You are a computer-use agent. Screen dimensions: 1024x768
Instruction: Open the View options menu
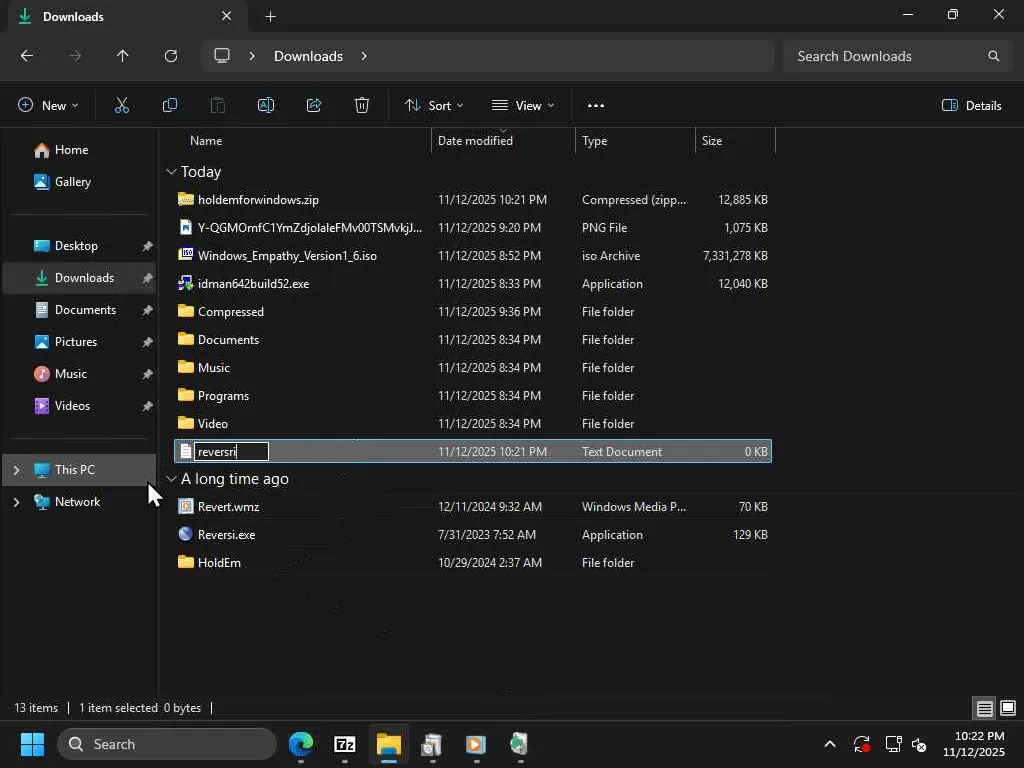pyautogui.click(x=523, y=105)
